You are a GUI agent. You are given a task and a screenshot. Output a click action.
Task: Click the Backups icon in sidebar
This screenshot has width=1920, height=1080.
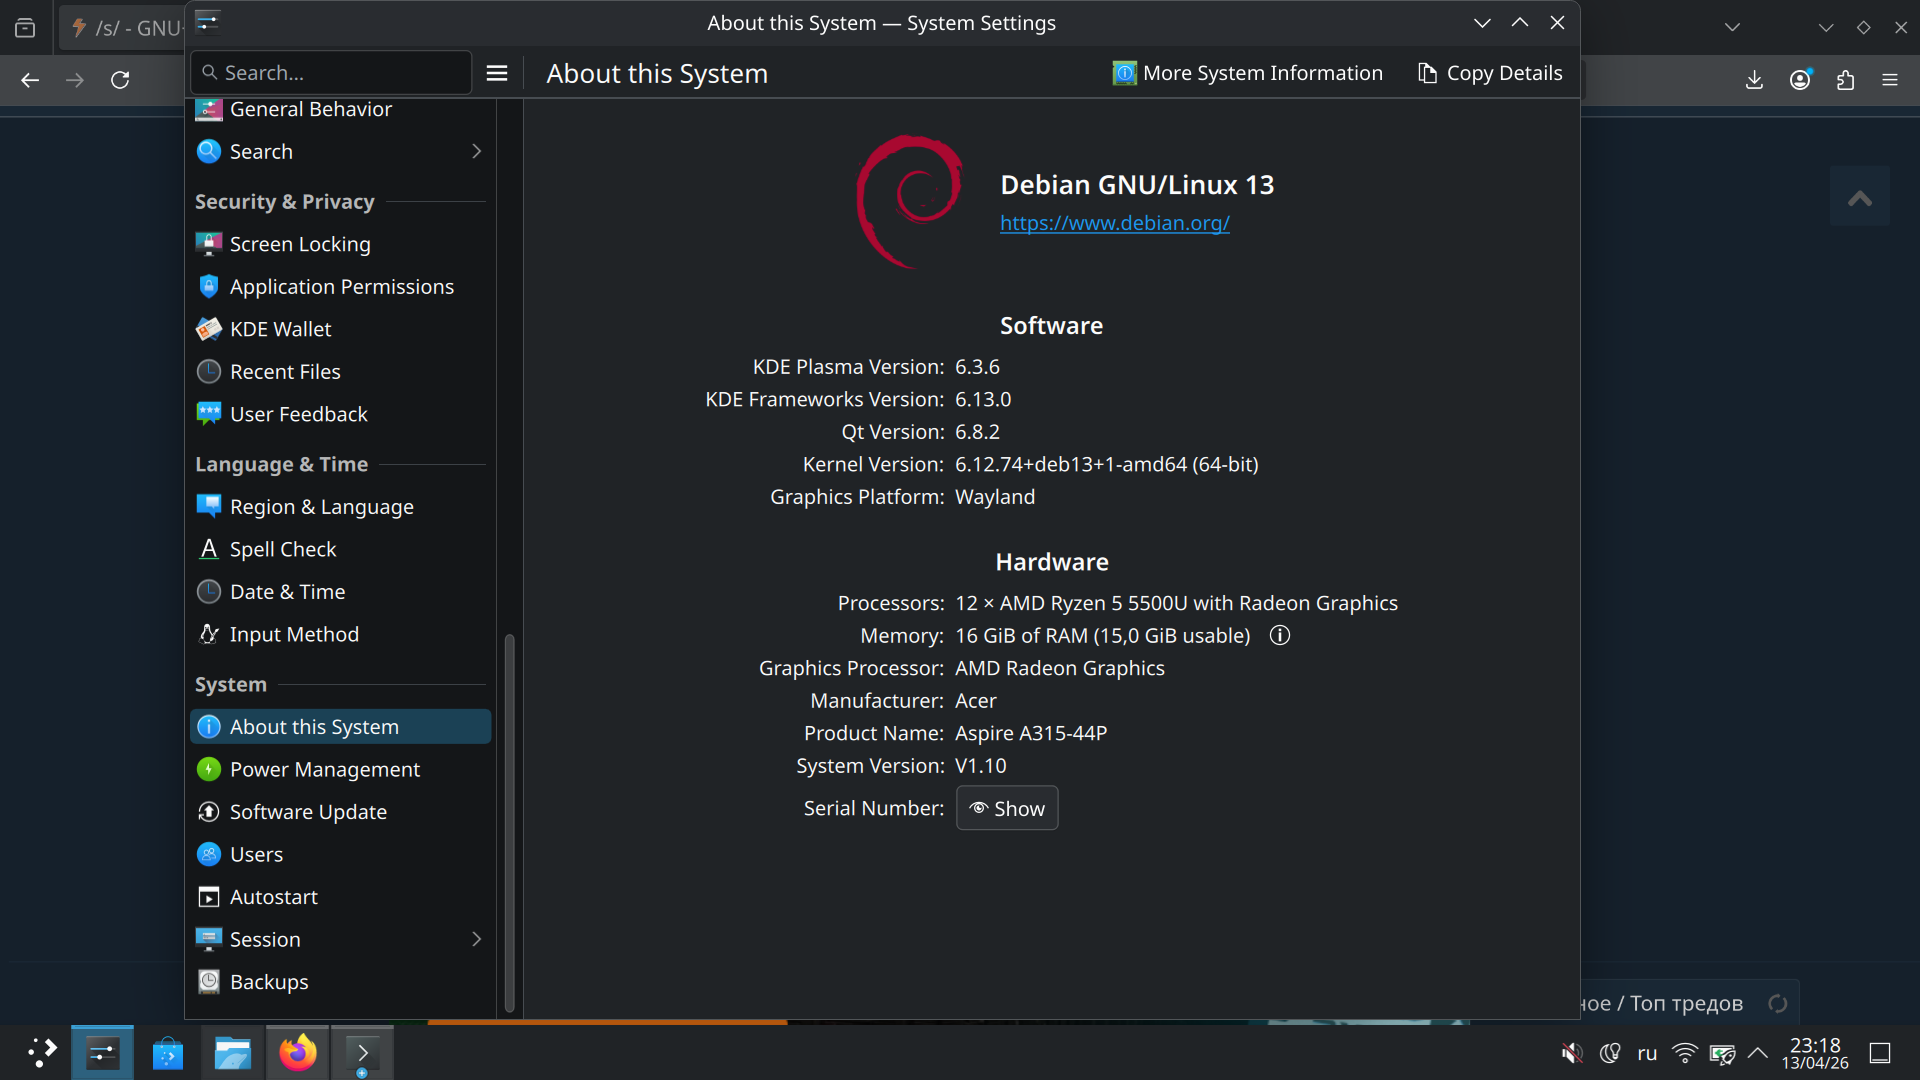tap(209, 982)
